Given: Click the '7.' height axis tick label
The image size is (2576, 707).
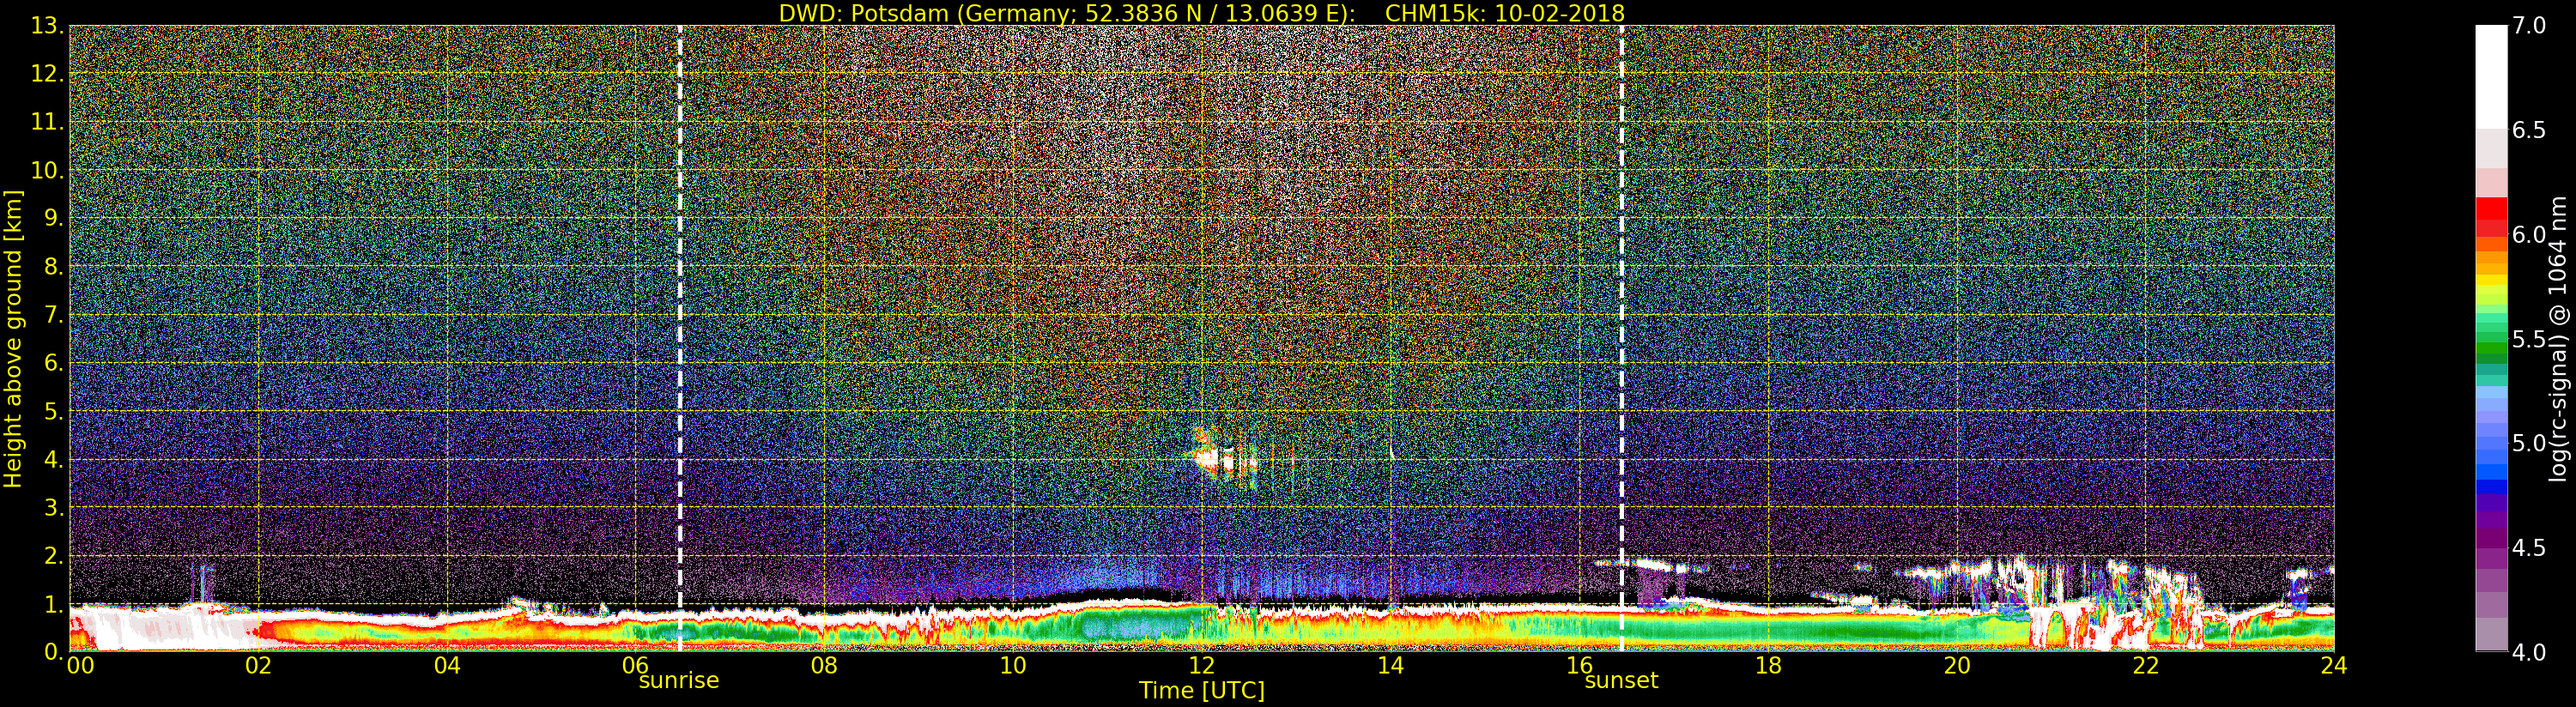Looking at the screenshot, I should coord(53,315).
